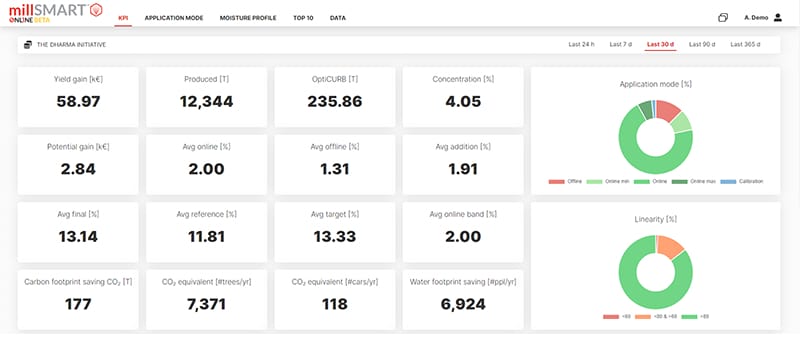Viewport: 800px width, 364px height.
Task: Select the Last 7 d range
Action: pos(620,44)
